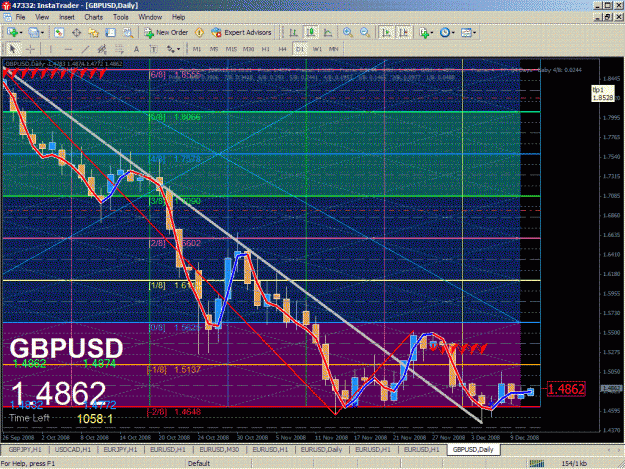Switch to the GBPJPY,H1 chart tab
Viewport: 625px width, 469px height.
25,449
